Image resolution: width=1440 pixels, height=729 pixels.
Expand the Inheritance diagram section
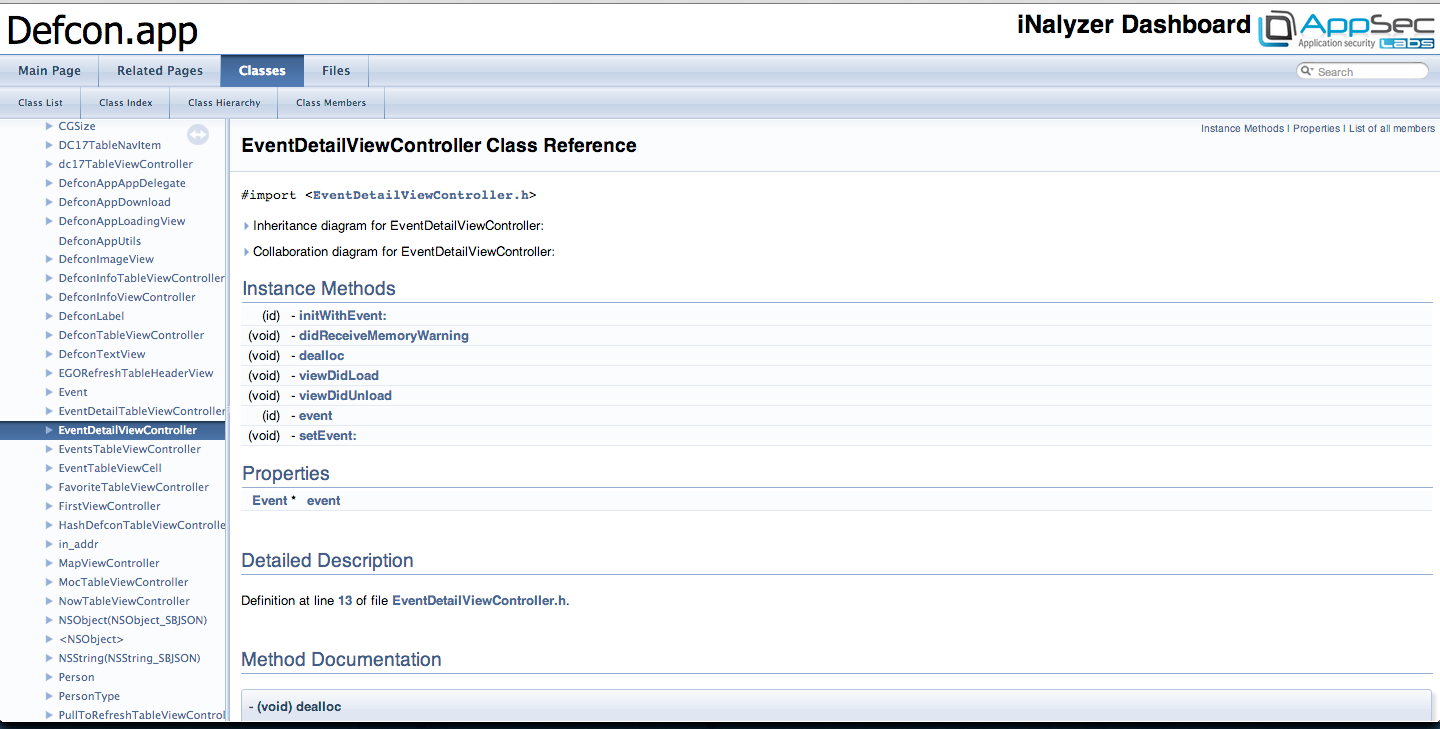tap(247, 226)
